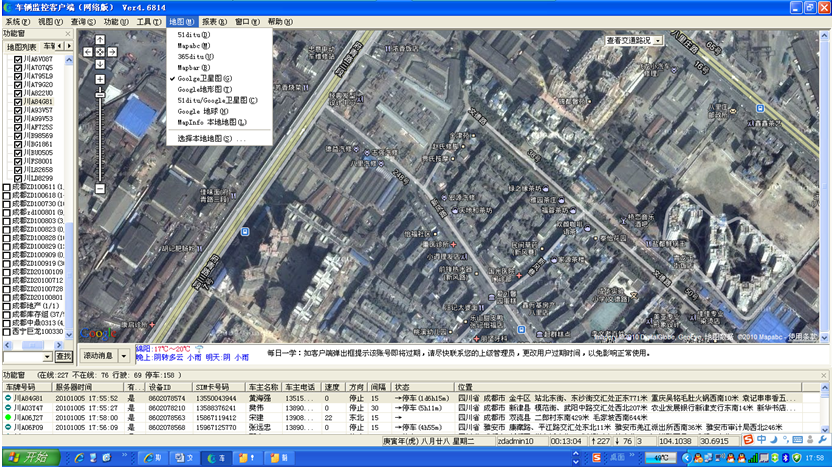Click the pan up arrow on map
Screen dimensions: 833x468
tap(100, 41)
